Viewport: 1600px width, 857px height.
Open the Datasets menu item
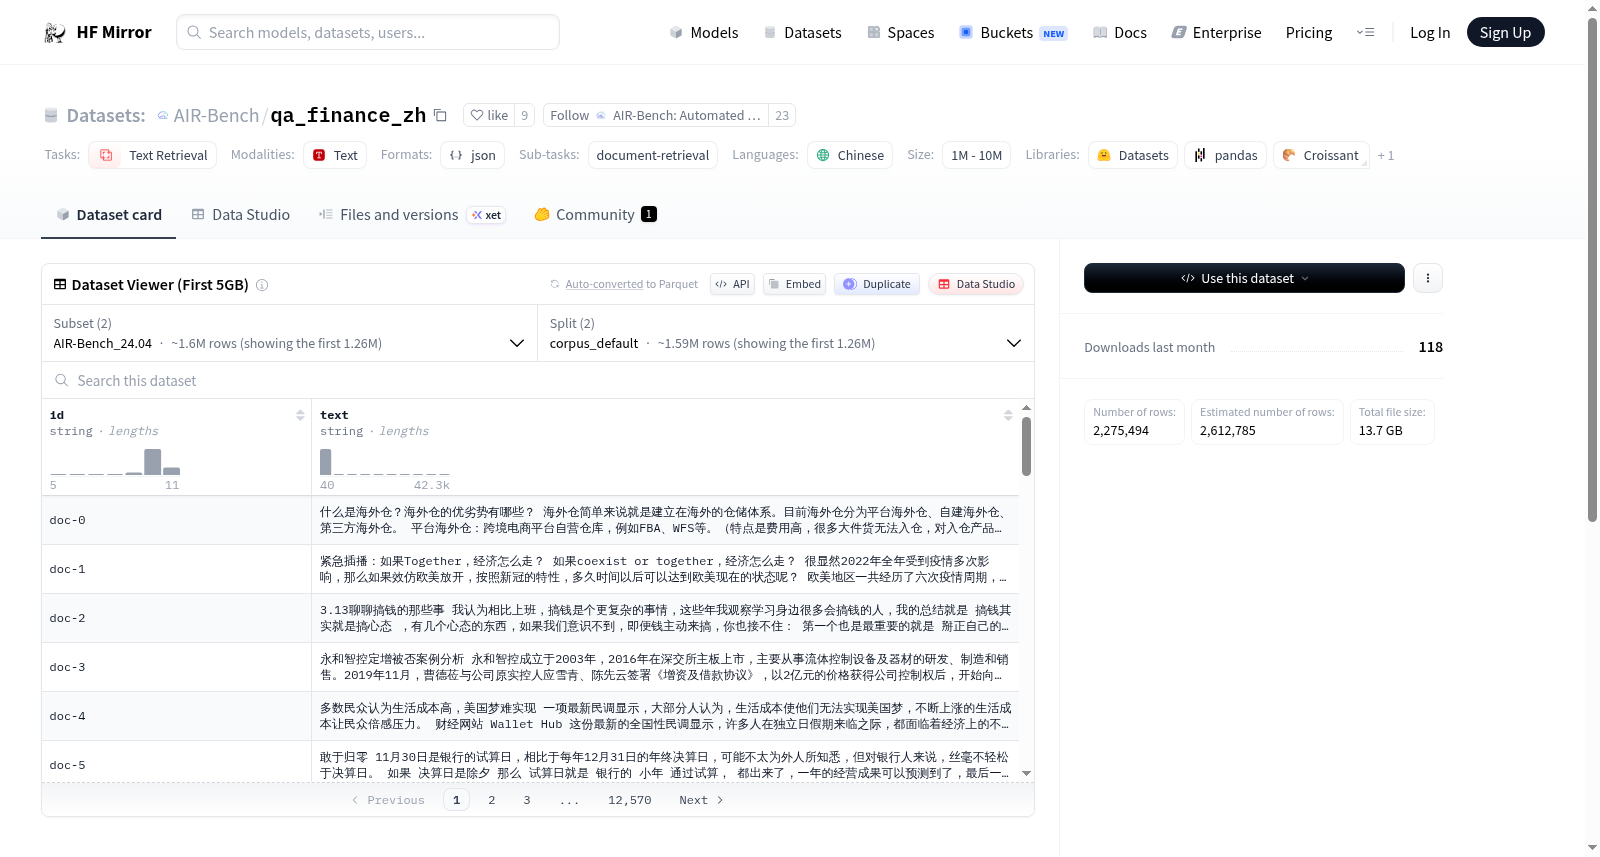tap(802, 33)
